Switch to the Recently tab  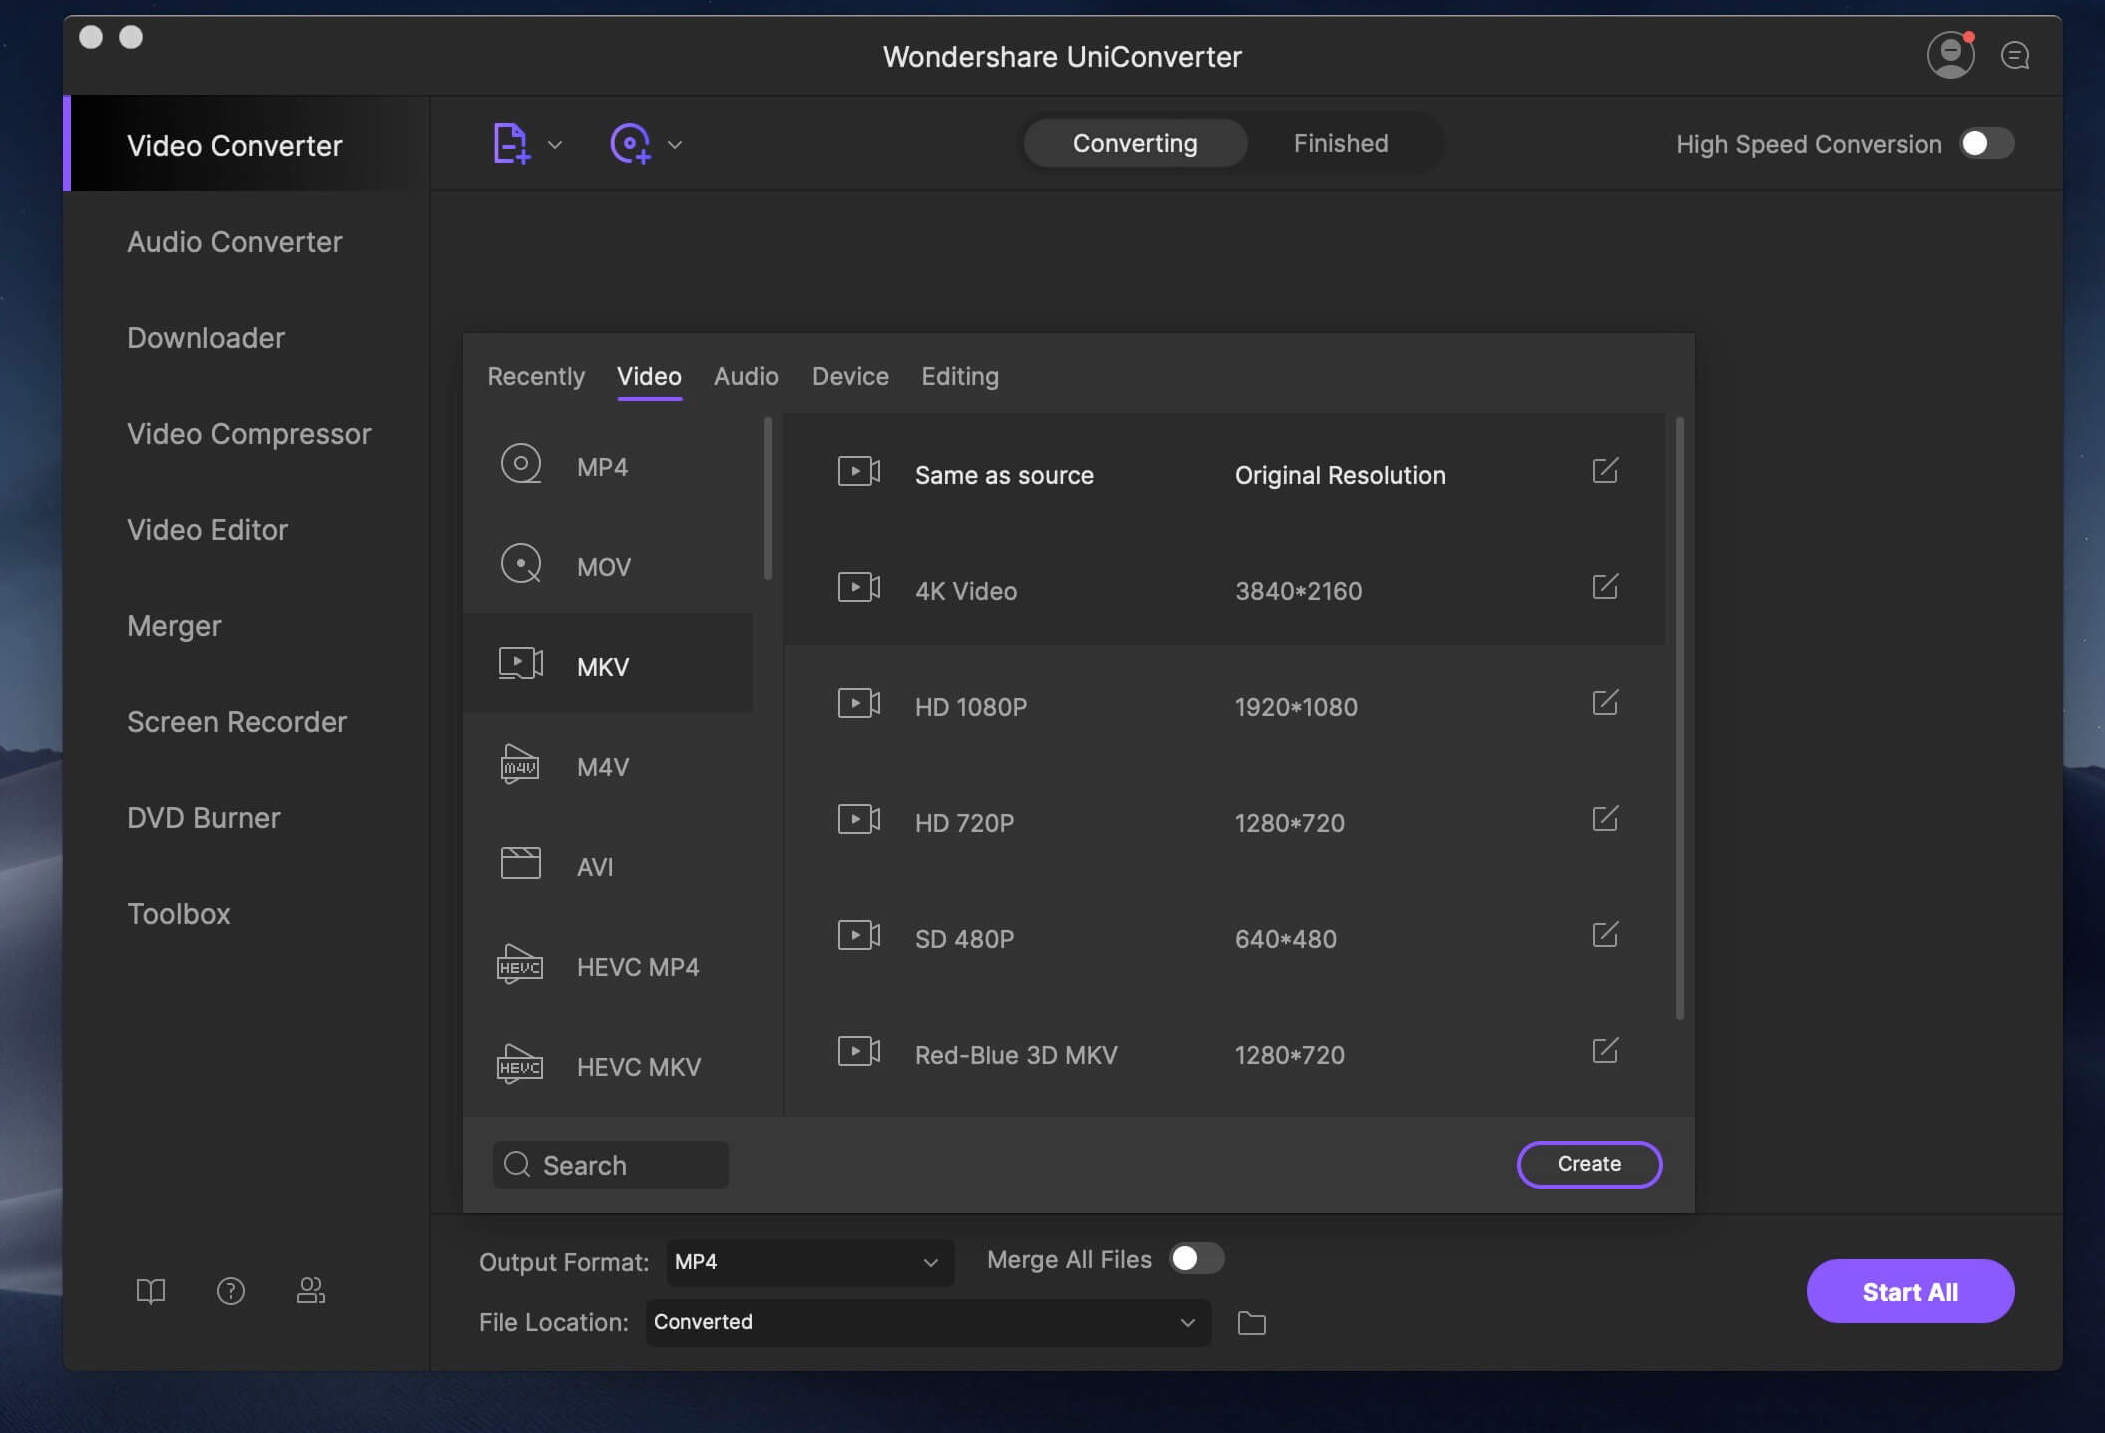(536, 376)
